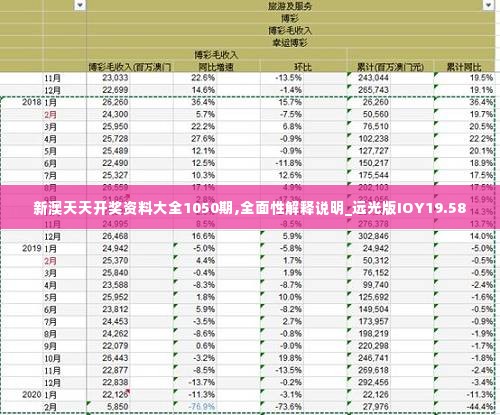
Task: Click the 2020 year label cell
Action: coord(32,395)
